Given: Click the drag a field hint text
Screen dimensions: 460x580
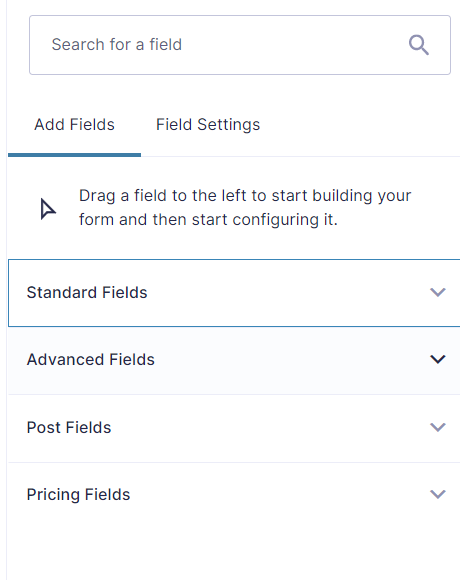Looking at the screenshot, I should [x=245, y=208].
